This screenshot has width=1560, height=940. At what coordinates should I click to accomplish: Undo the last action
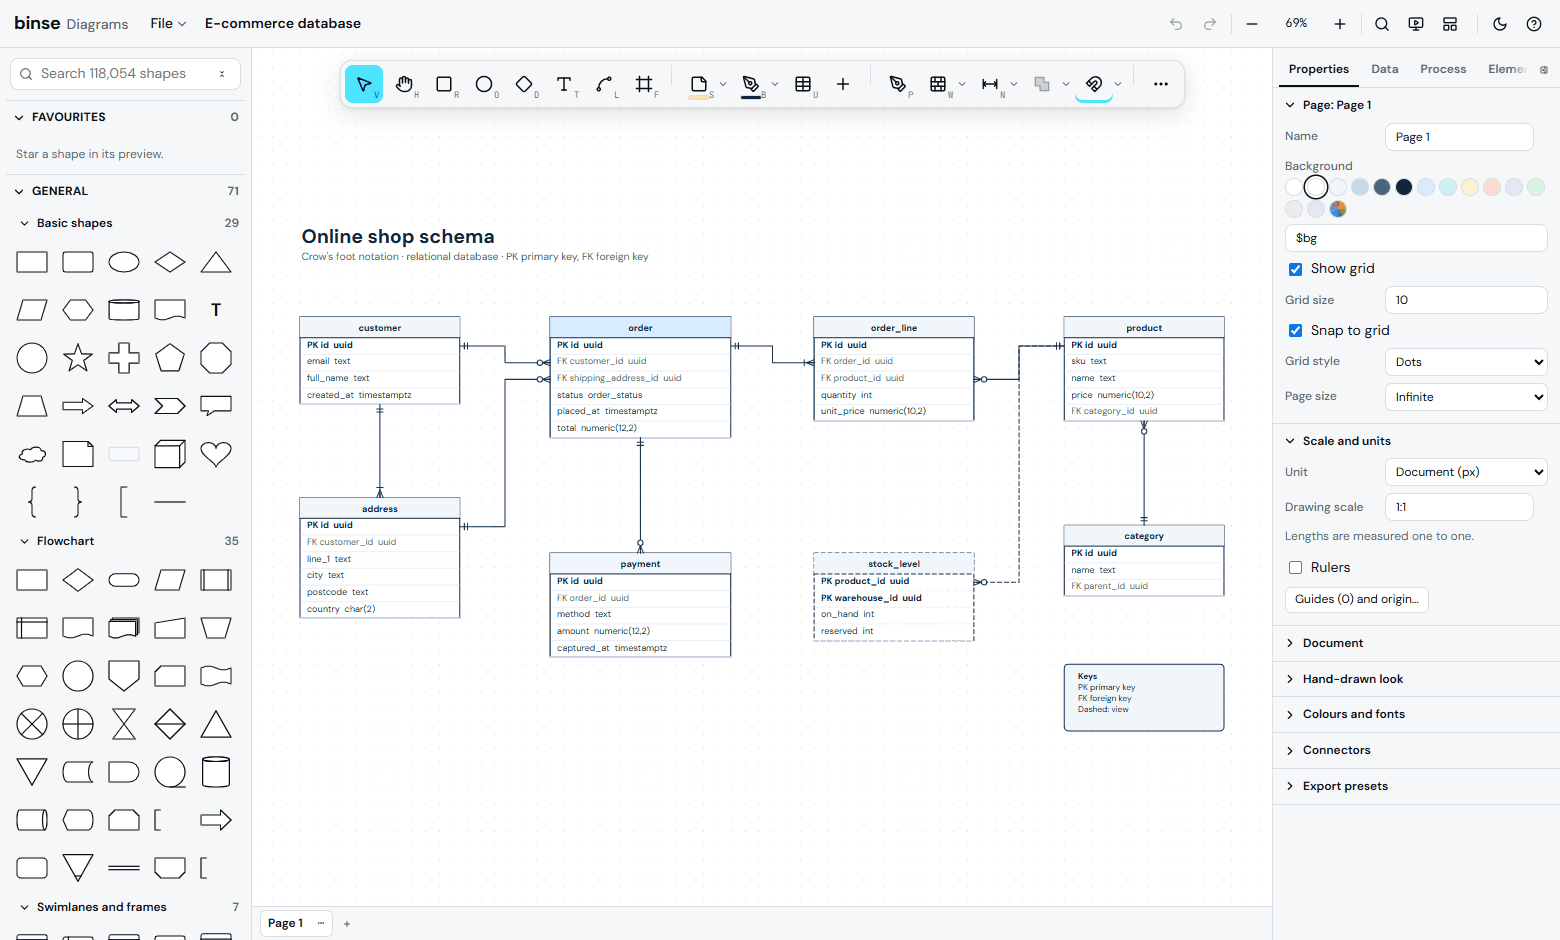[x=1176, y=24]
